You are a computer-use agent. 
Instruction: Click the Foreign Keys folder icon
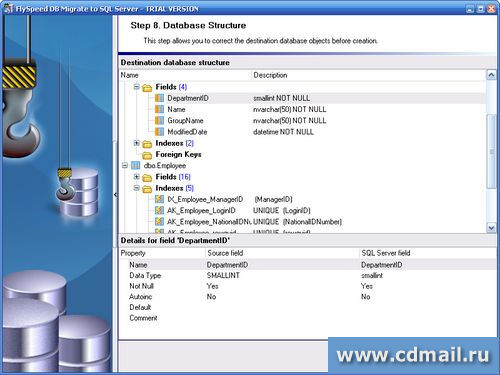[147, 155]
